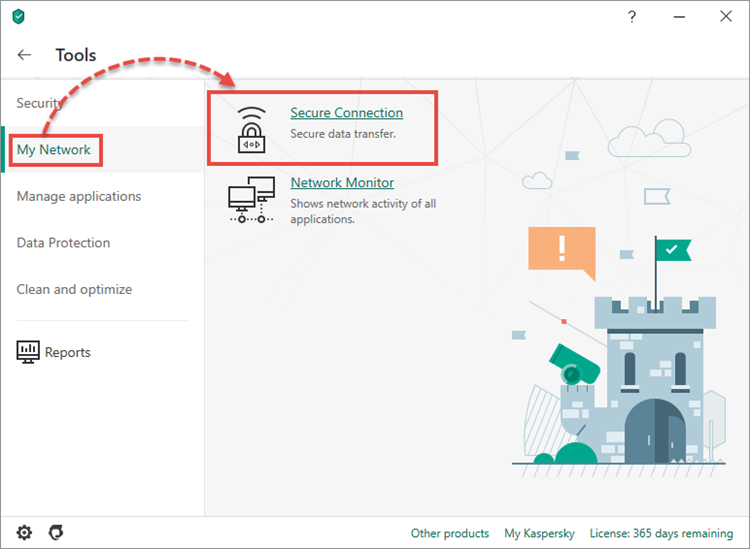750x549 pixels.
Task: Click the Kaspersky shield logo icon
Action: point(19,17)
